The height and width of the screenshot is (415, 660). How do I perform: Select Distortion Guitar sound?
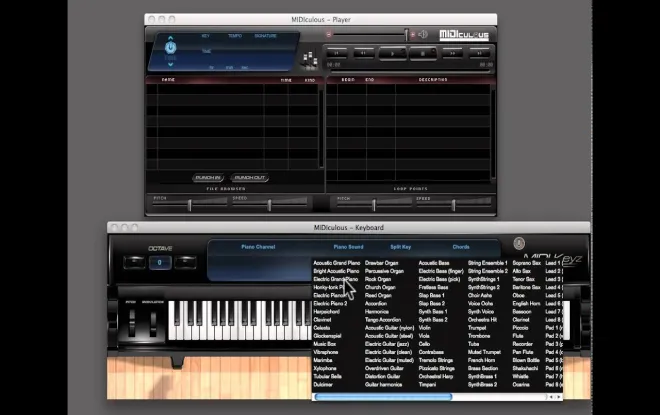pyautogui.click(x=382, y=376)
